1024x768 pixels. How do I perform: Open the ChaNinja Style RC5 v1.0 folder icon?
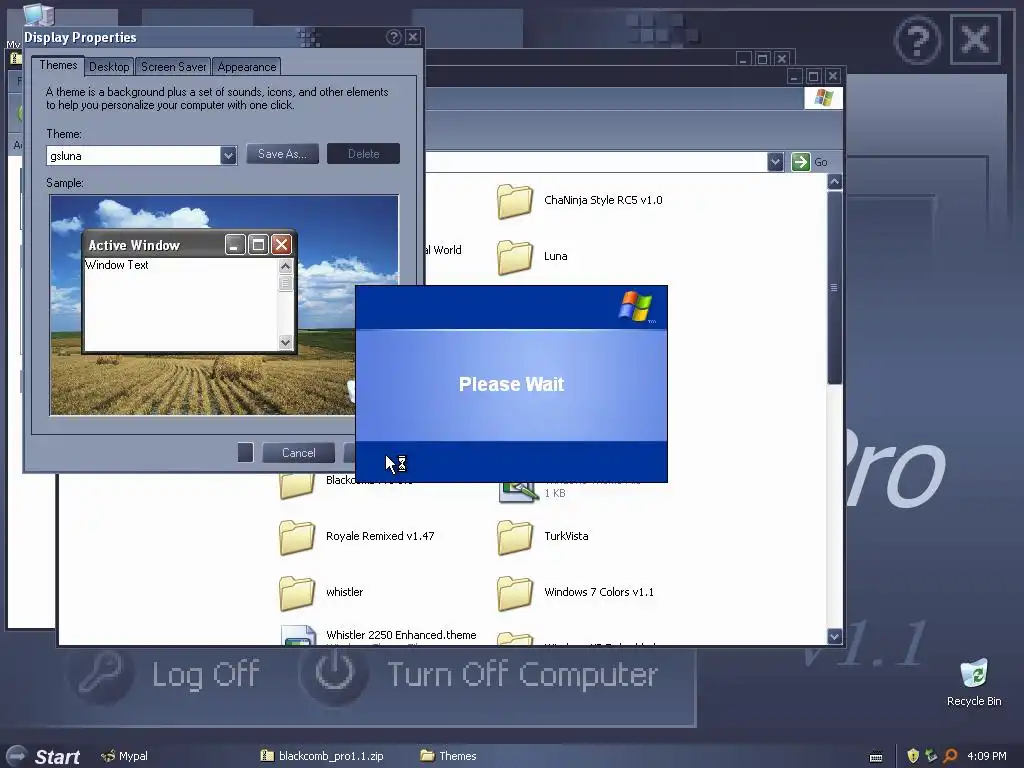tap(515, 200)
